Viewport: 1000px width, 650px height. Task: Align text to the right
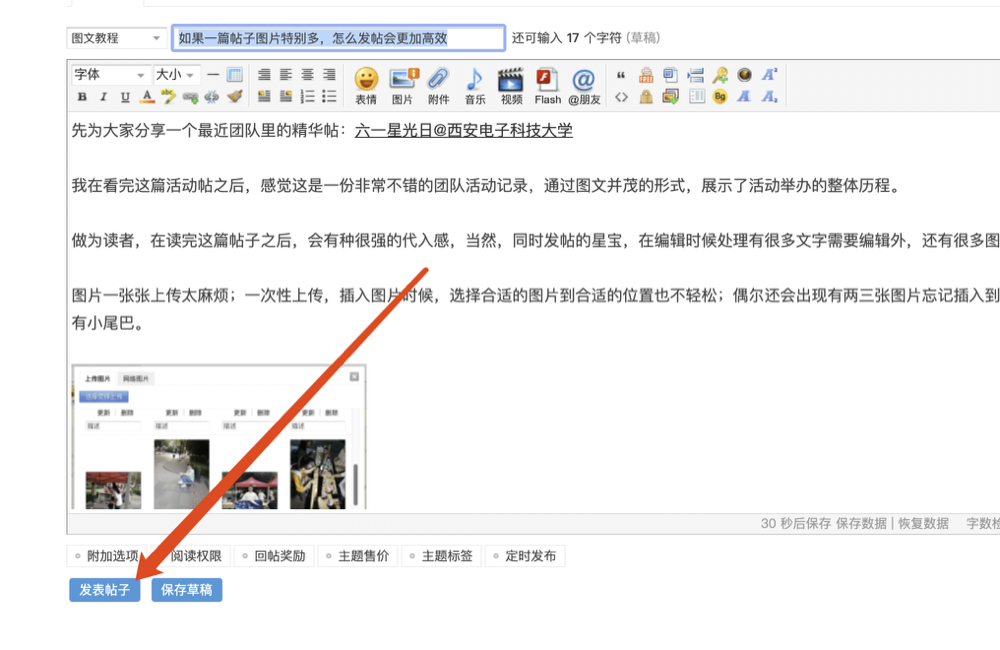click(329, 75)
